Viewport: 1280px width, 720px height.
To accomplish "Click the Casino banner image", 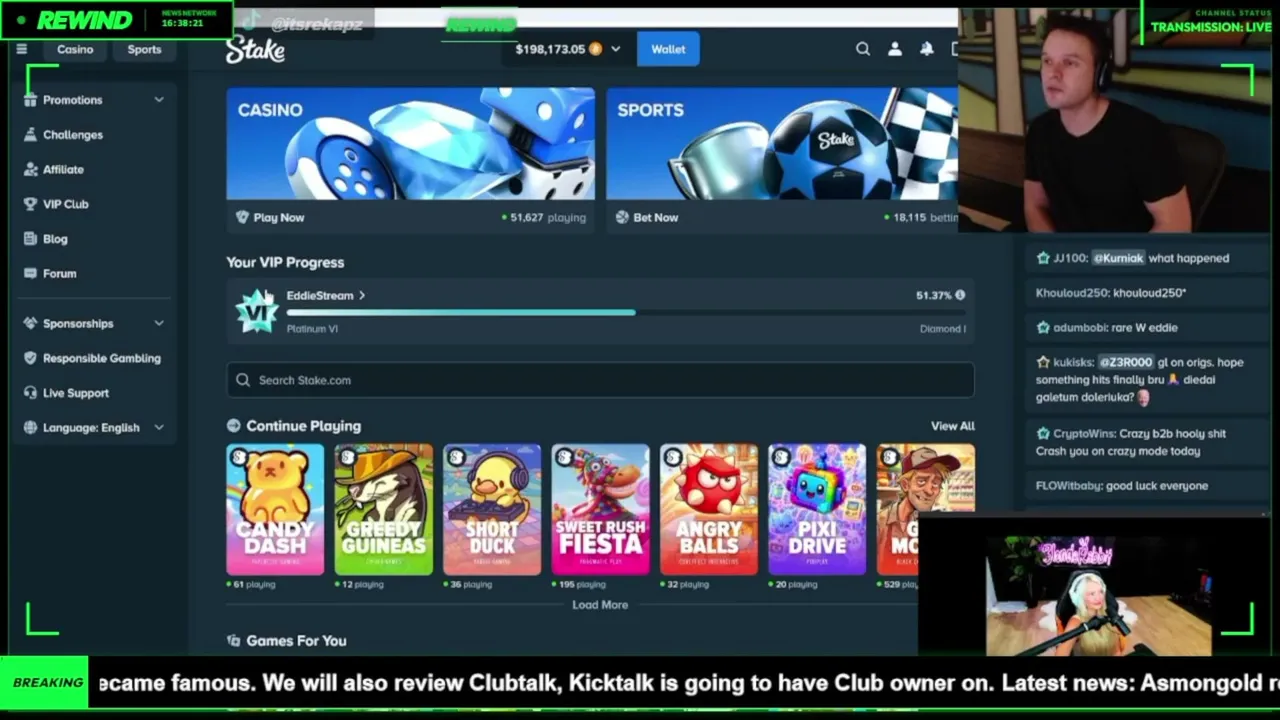I will [411, 144].
